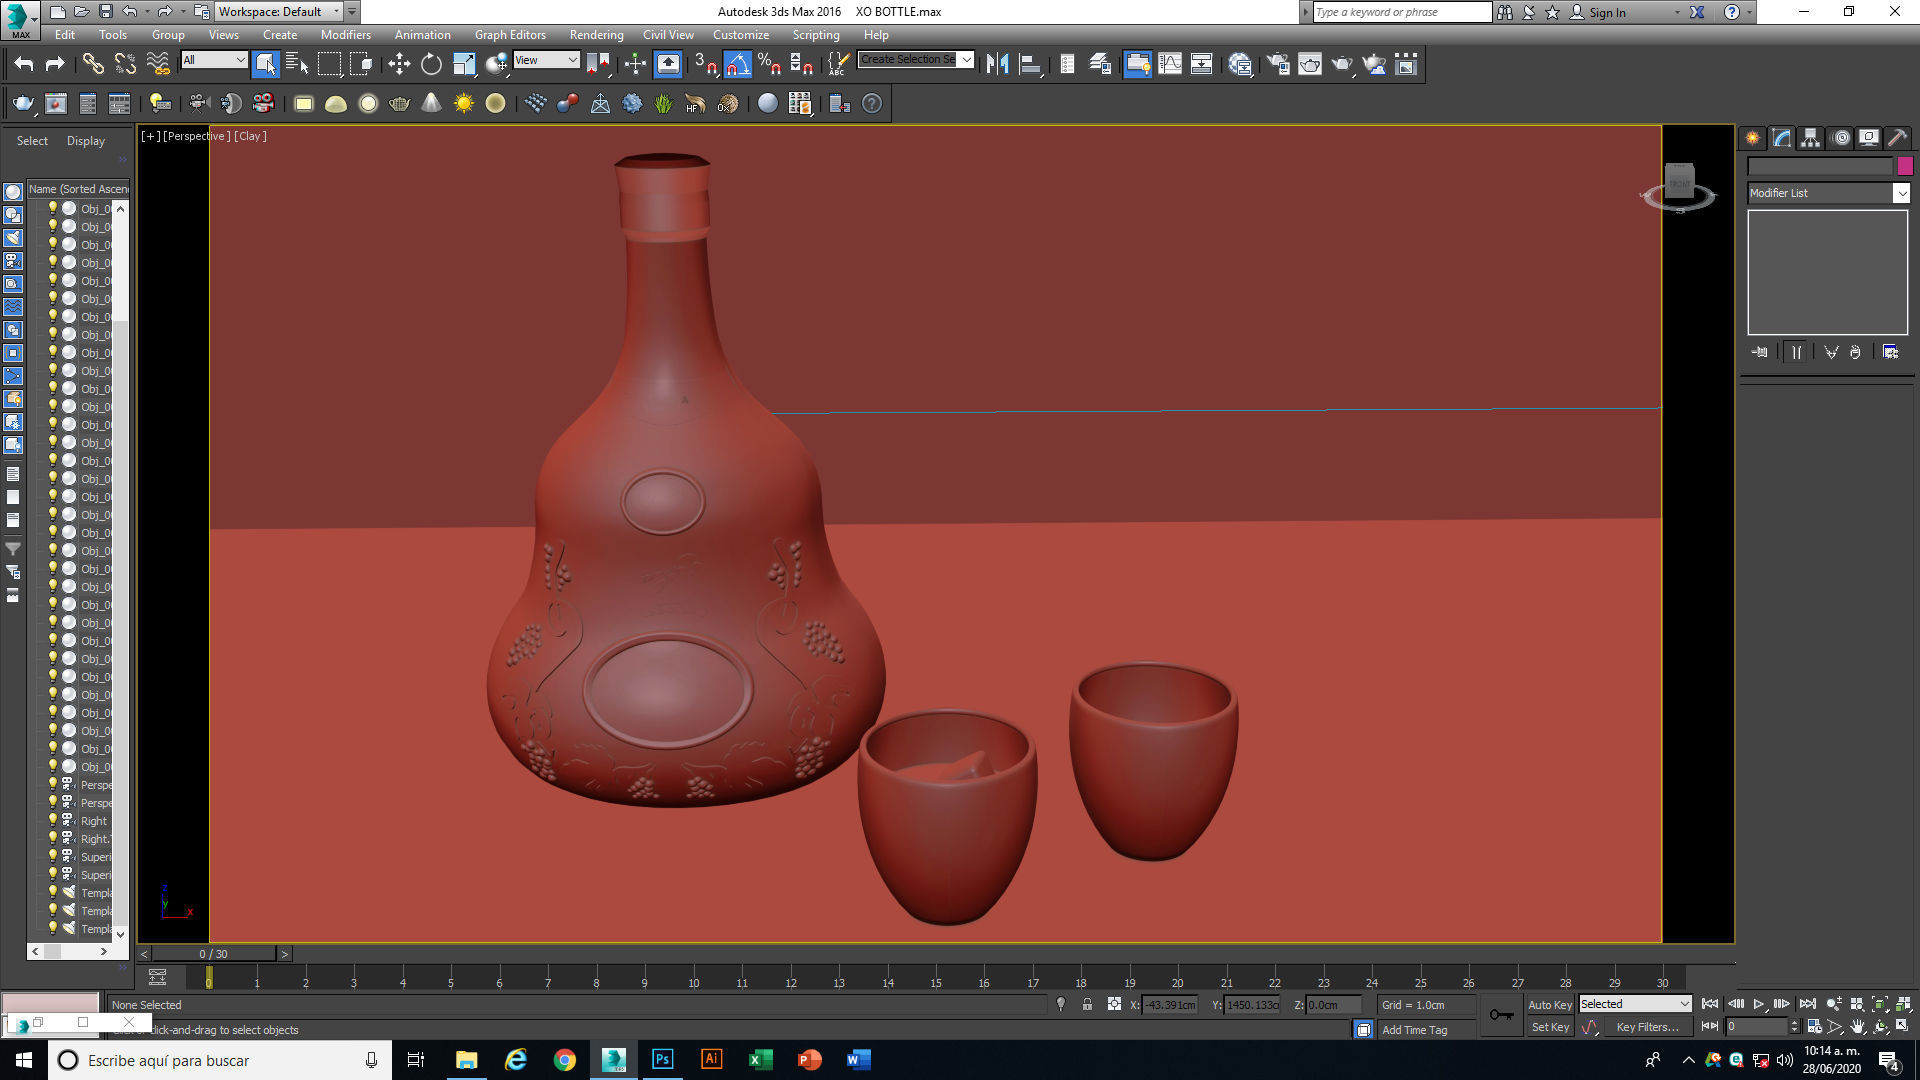The width and height of the screenshot is (1920, 1080).
Task: Toggle the 3D Snaps button
Action: click(706, 64)
